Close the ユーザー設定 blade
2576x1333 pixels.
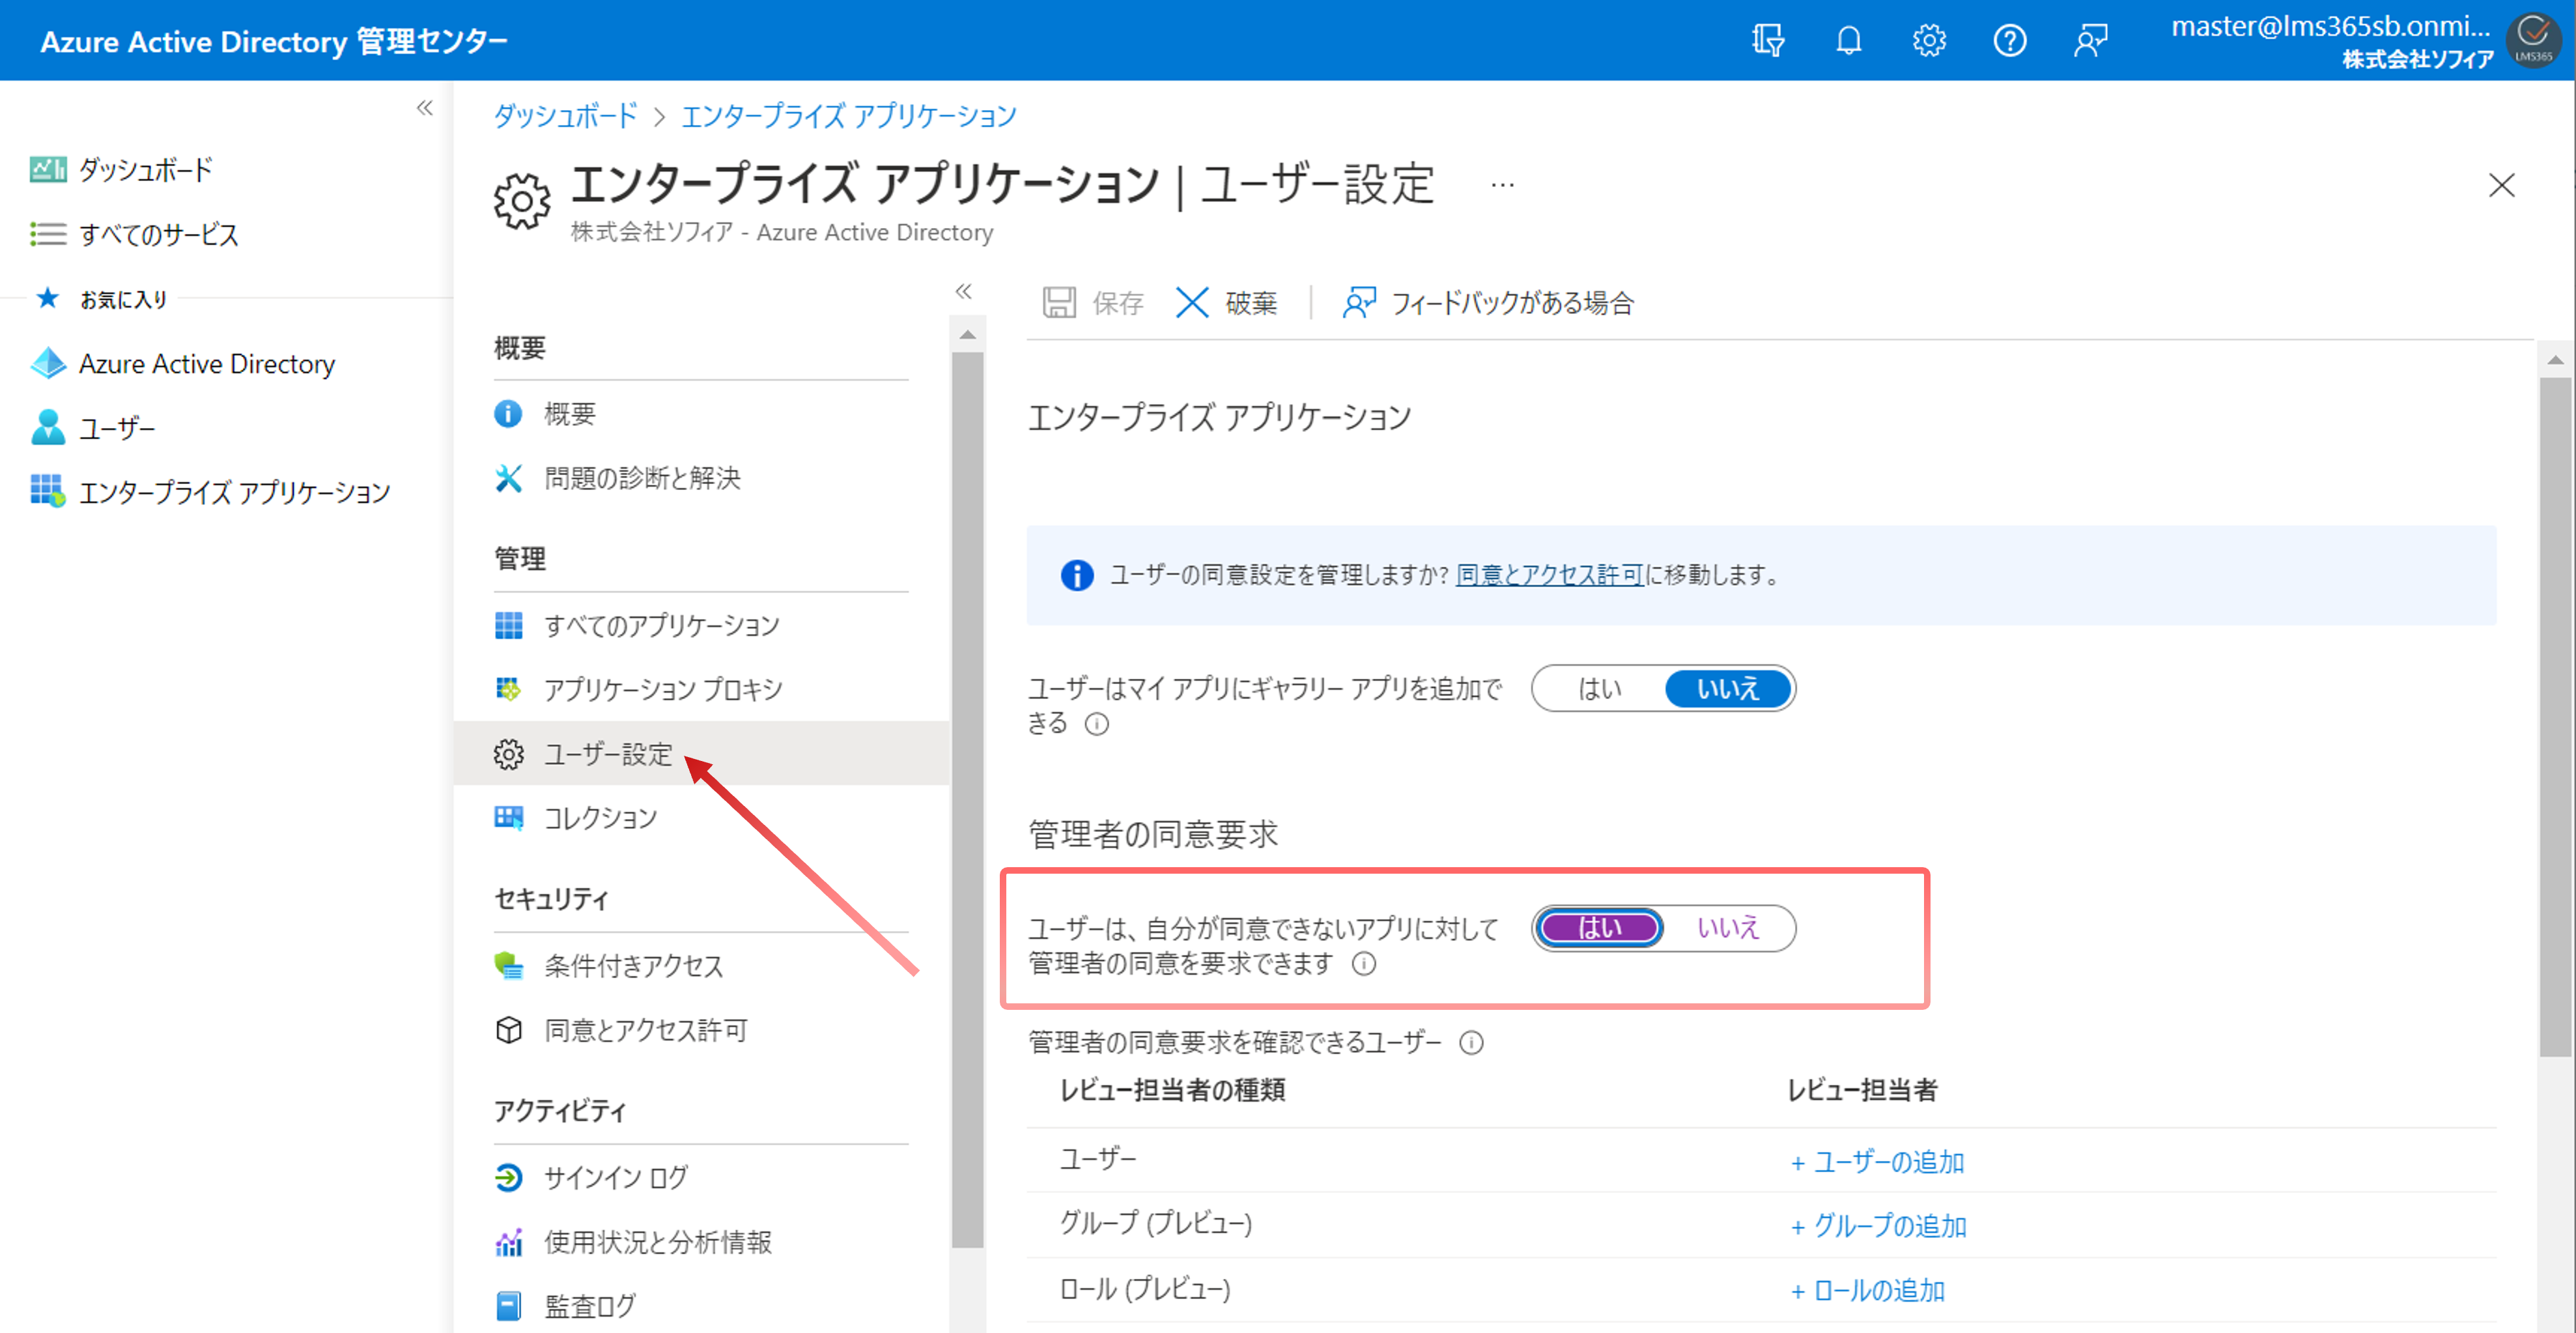tap(2502, 185)
